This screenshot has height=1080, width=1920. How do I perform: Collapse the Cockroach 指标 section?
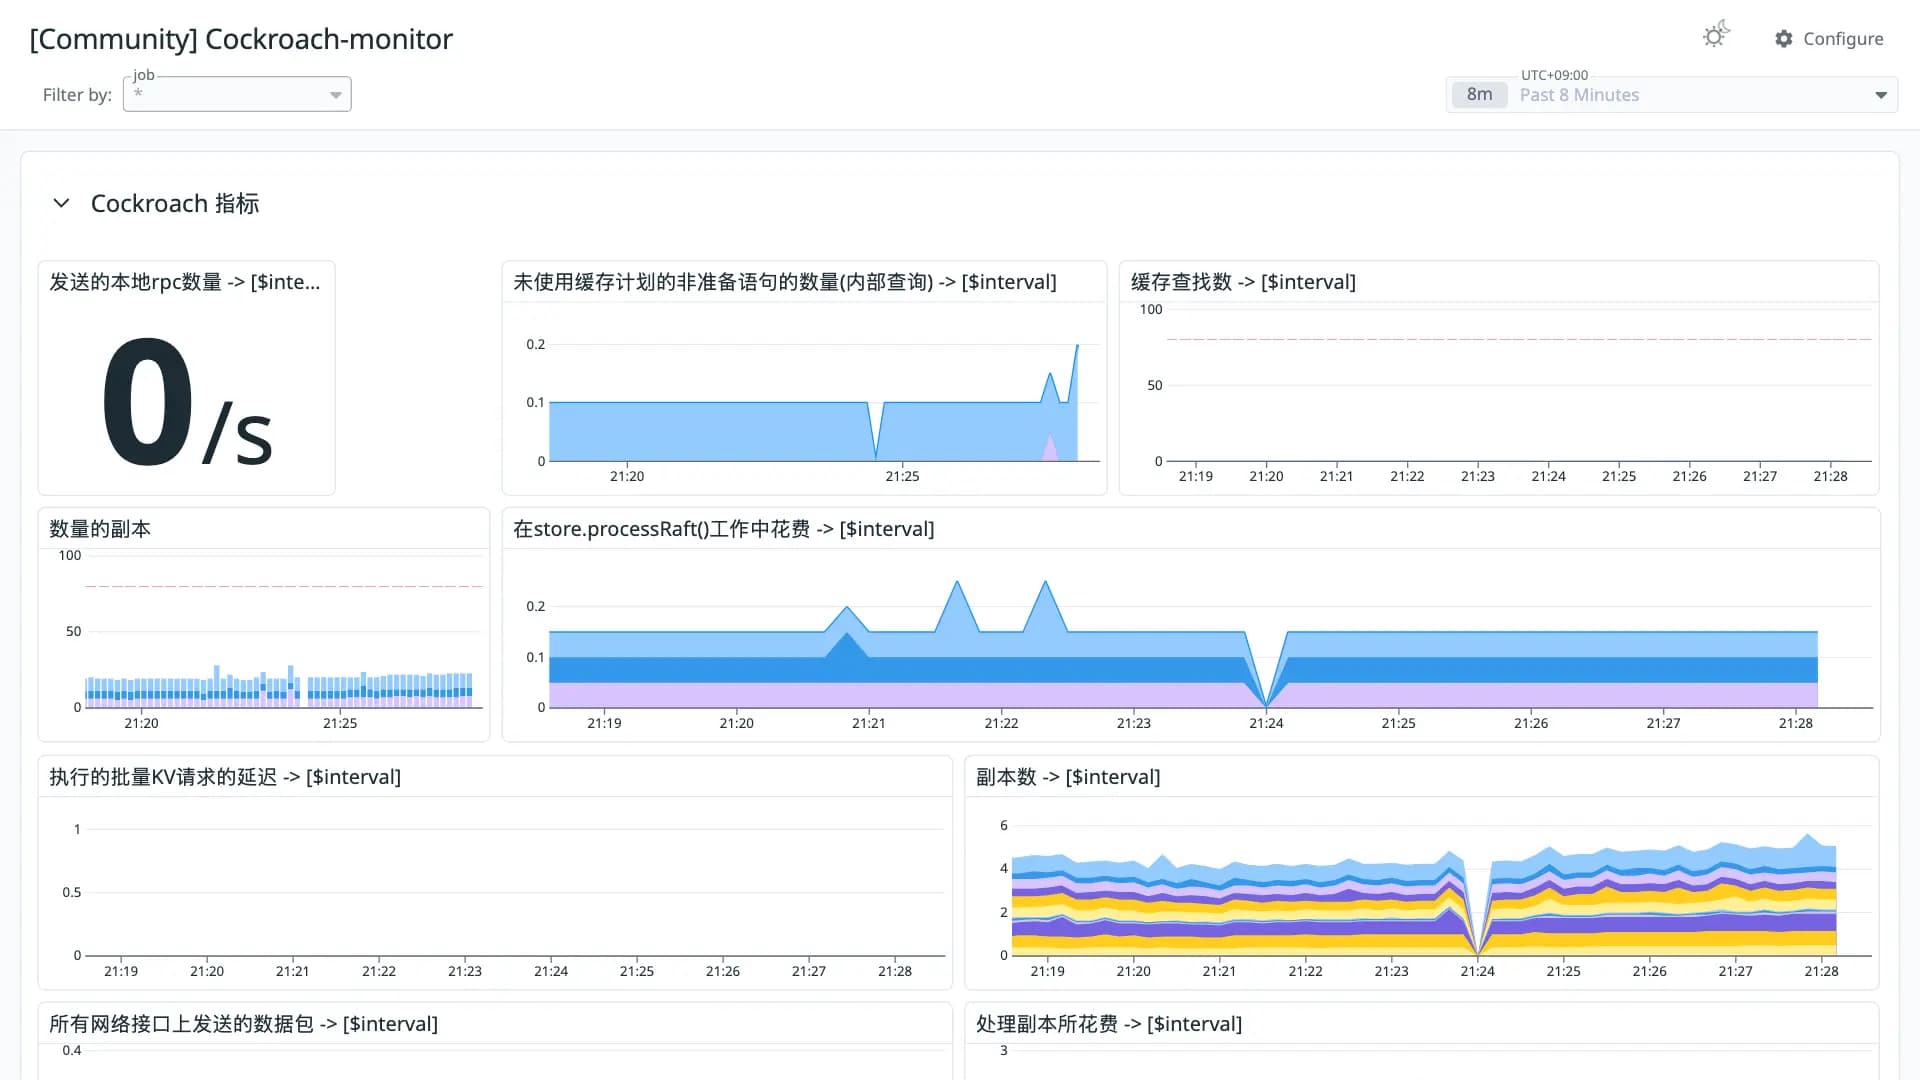coord(61,203)
